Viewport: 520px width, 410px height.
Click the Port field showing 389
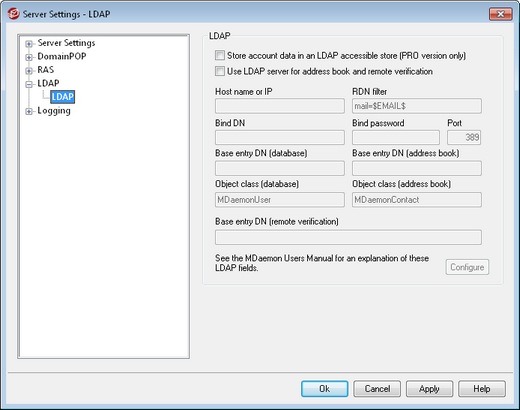point(464,137)
